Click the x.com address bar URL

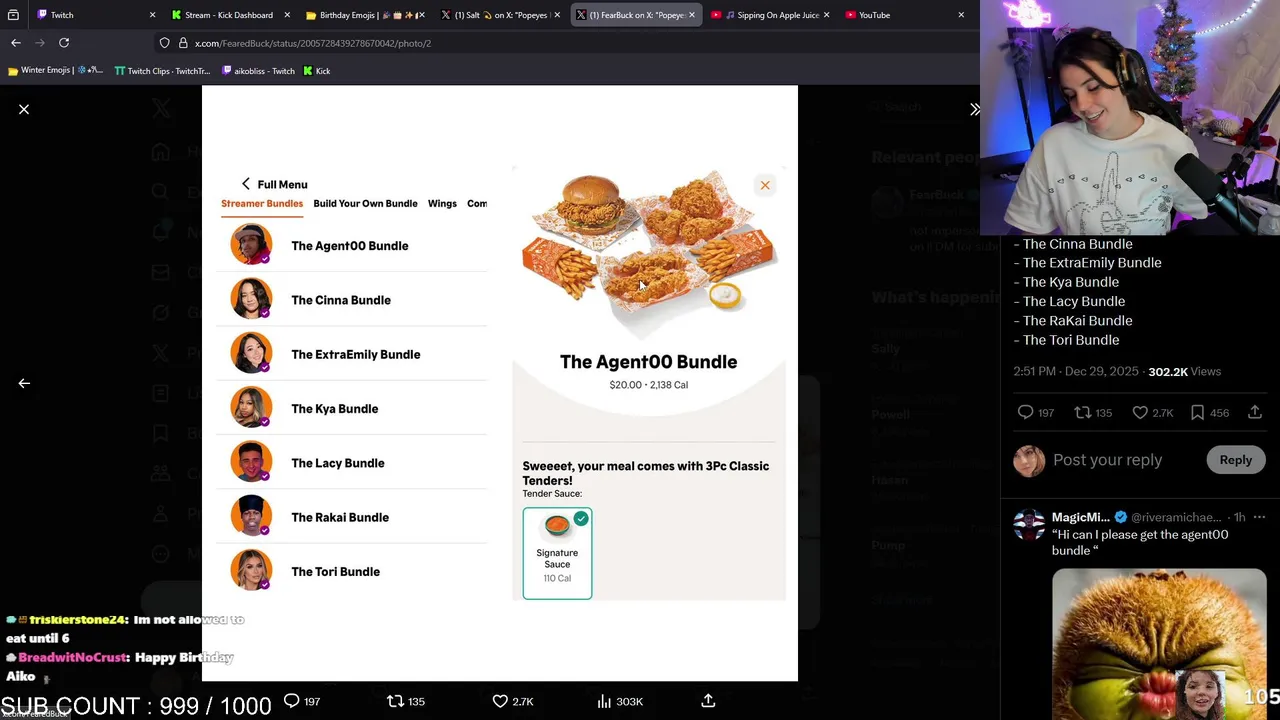pyautogui.click(x=313, y=43)
